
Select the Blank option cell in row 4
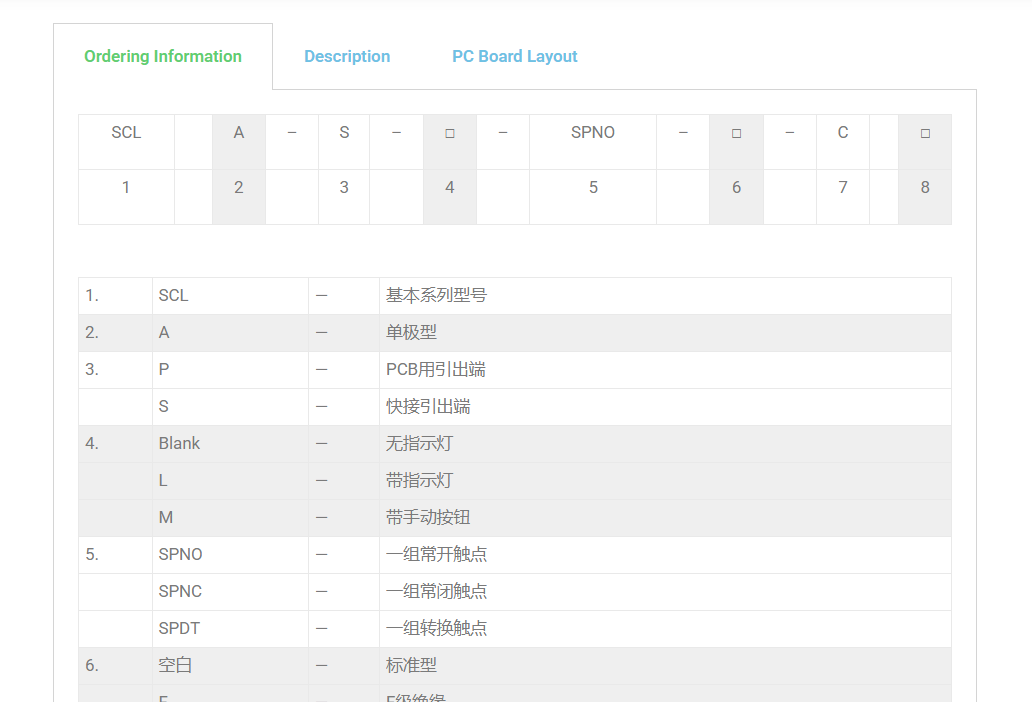coord(179,444)
